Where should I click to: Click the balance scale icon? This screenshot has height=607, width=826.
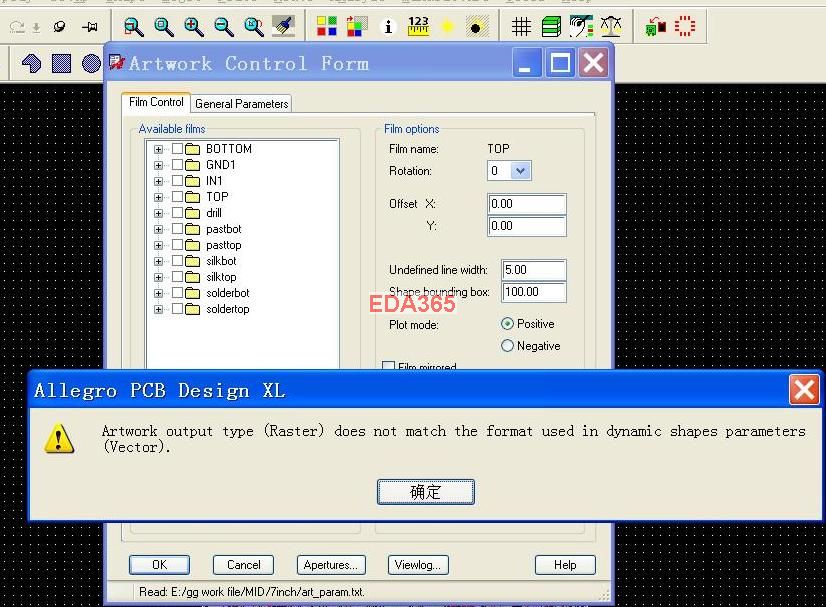pyautogui.click(x=611, y=26)
